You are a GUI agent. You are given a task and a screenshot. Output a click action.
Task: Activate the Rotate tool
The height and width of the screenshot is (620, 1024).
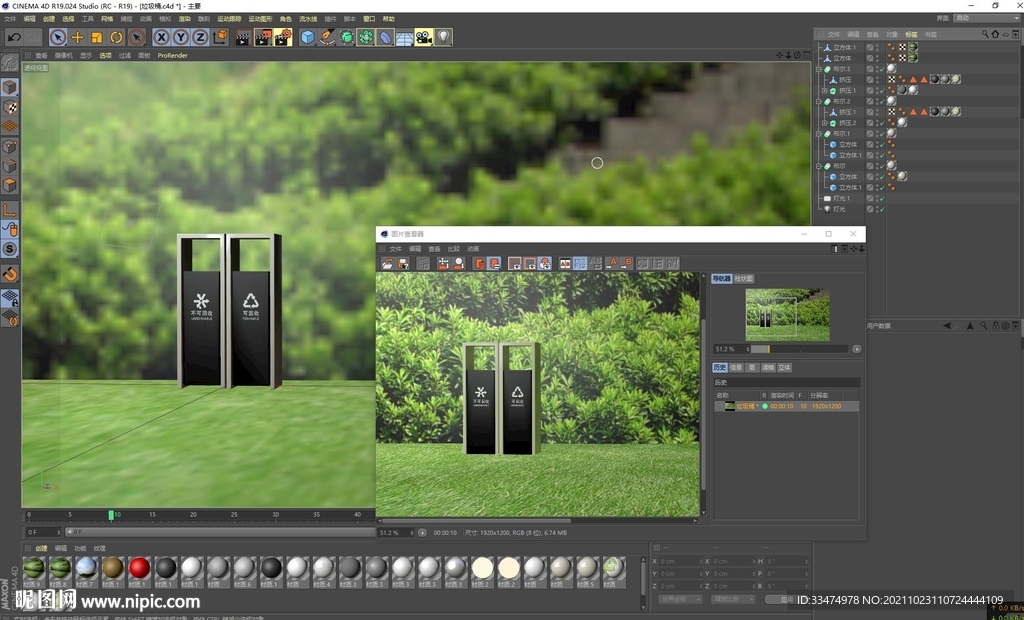(x=116, y=37)
